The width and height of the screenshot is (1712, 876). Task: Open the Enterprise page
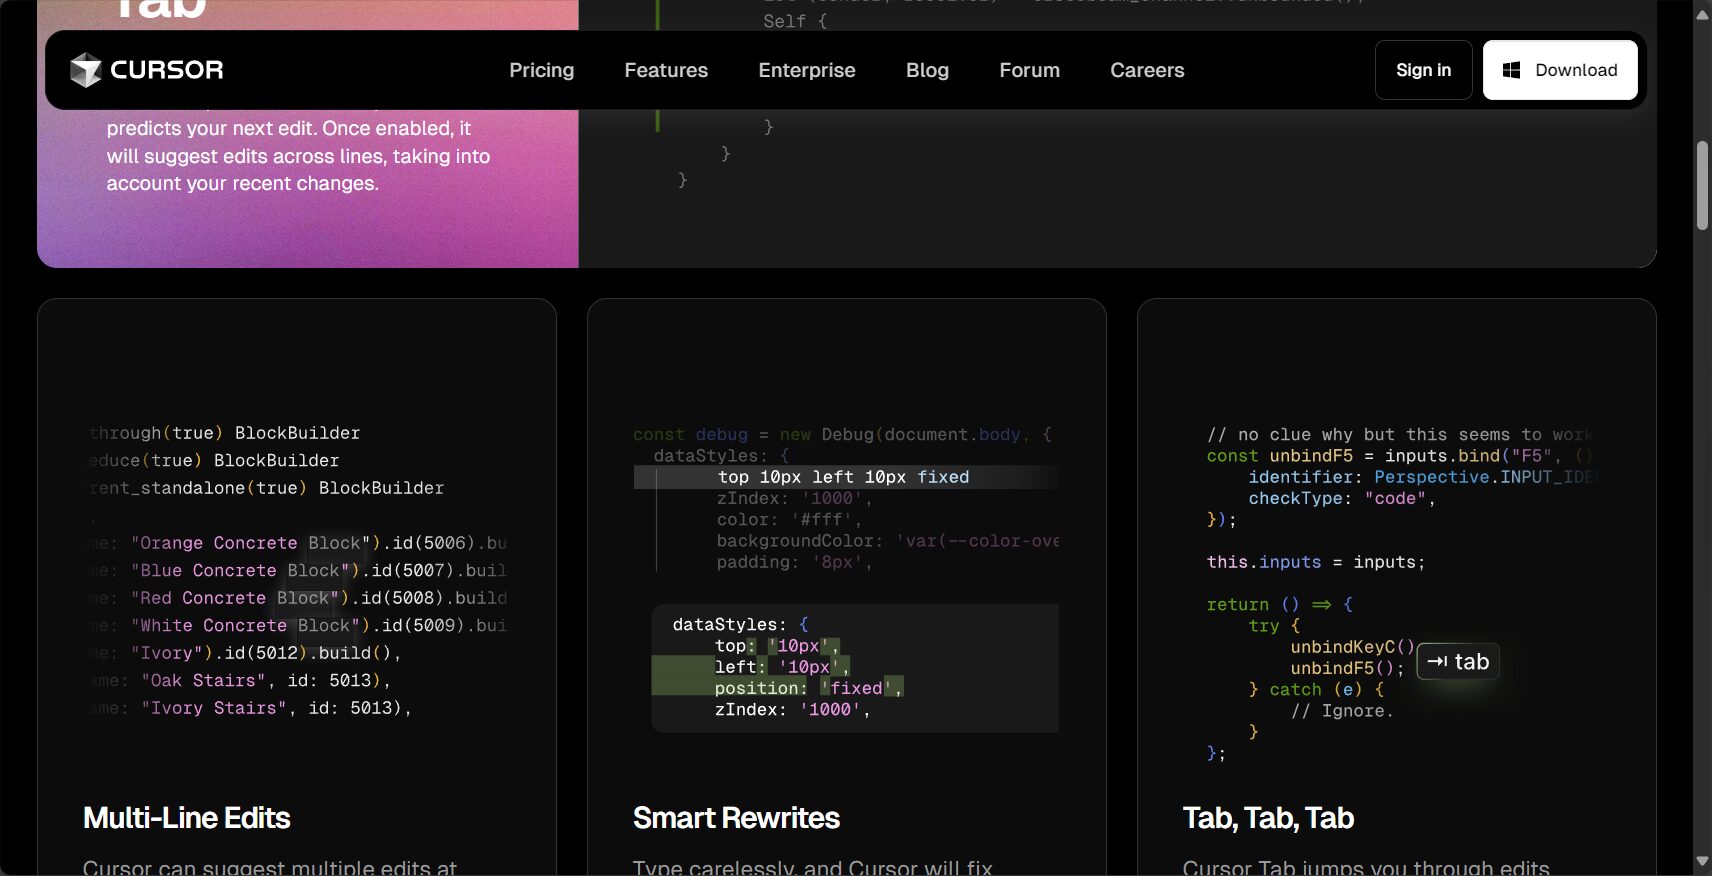pos(807,70)
